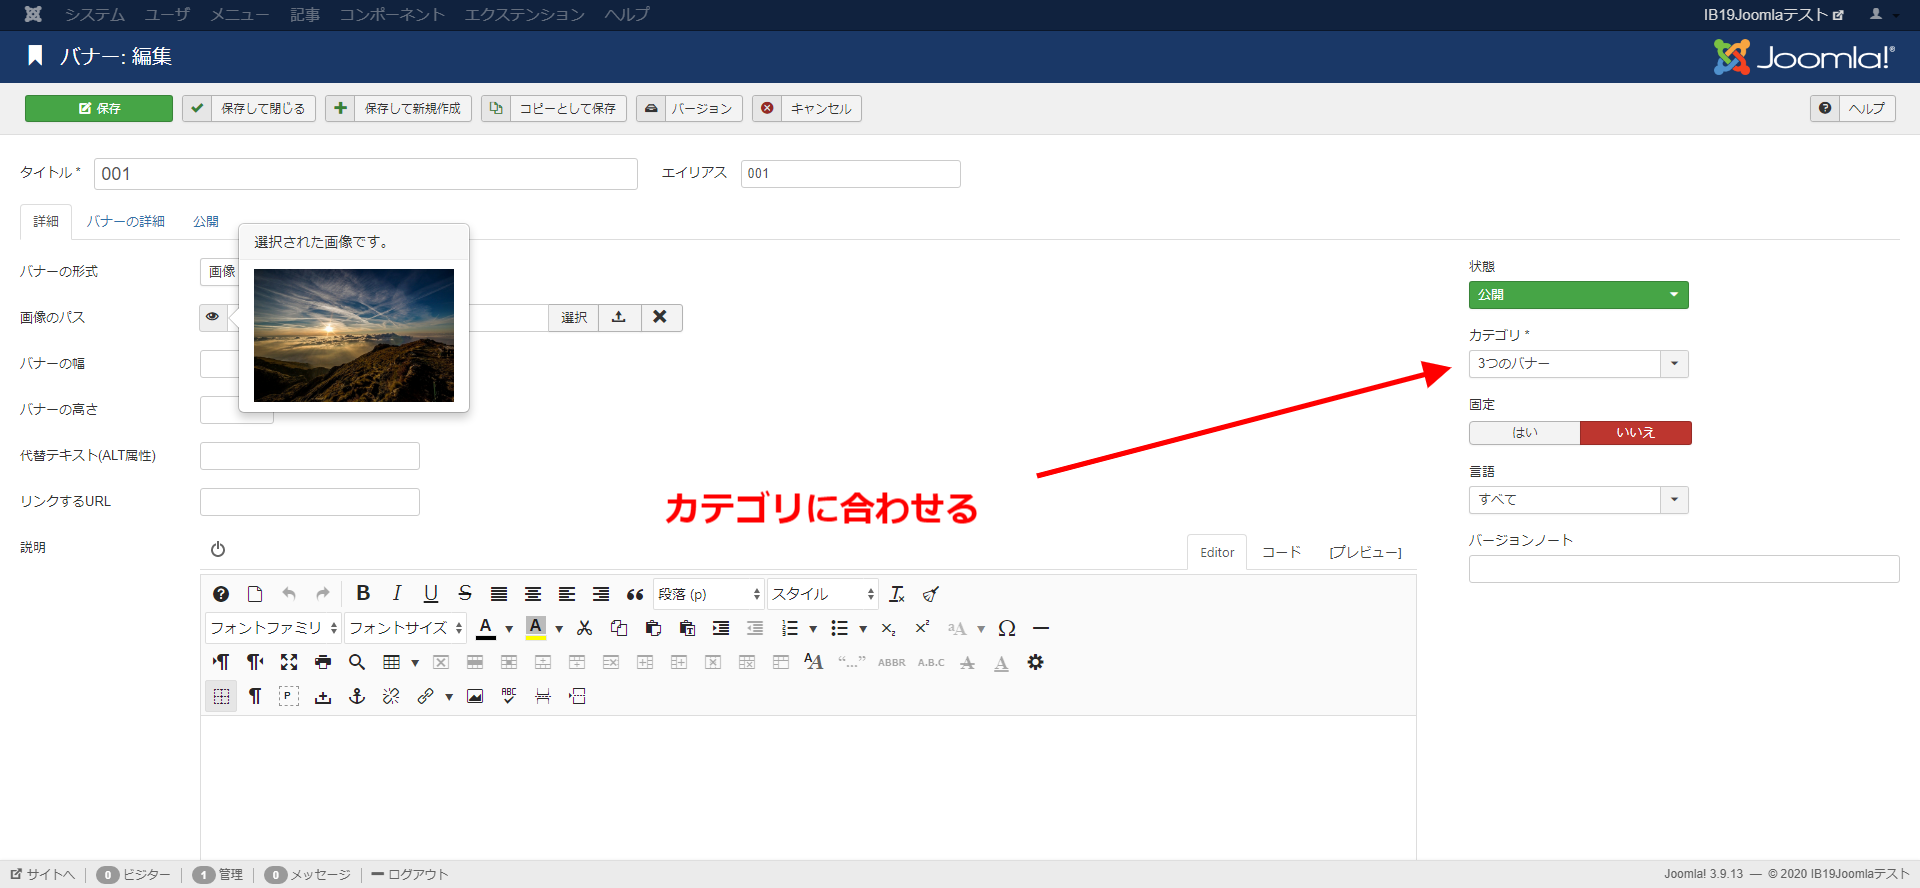Set 固定 to はい
This screenshot has height=888, width=1920.
point(1524,433)
